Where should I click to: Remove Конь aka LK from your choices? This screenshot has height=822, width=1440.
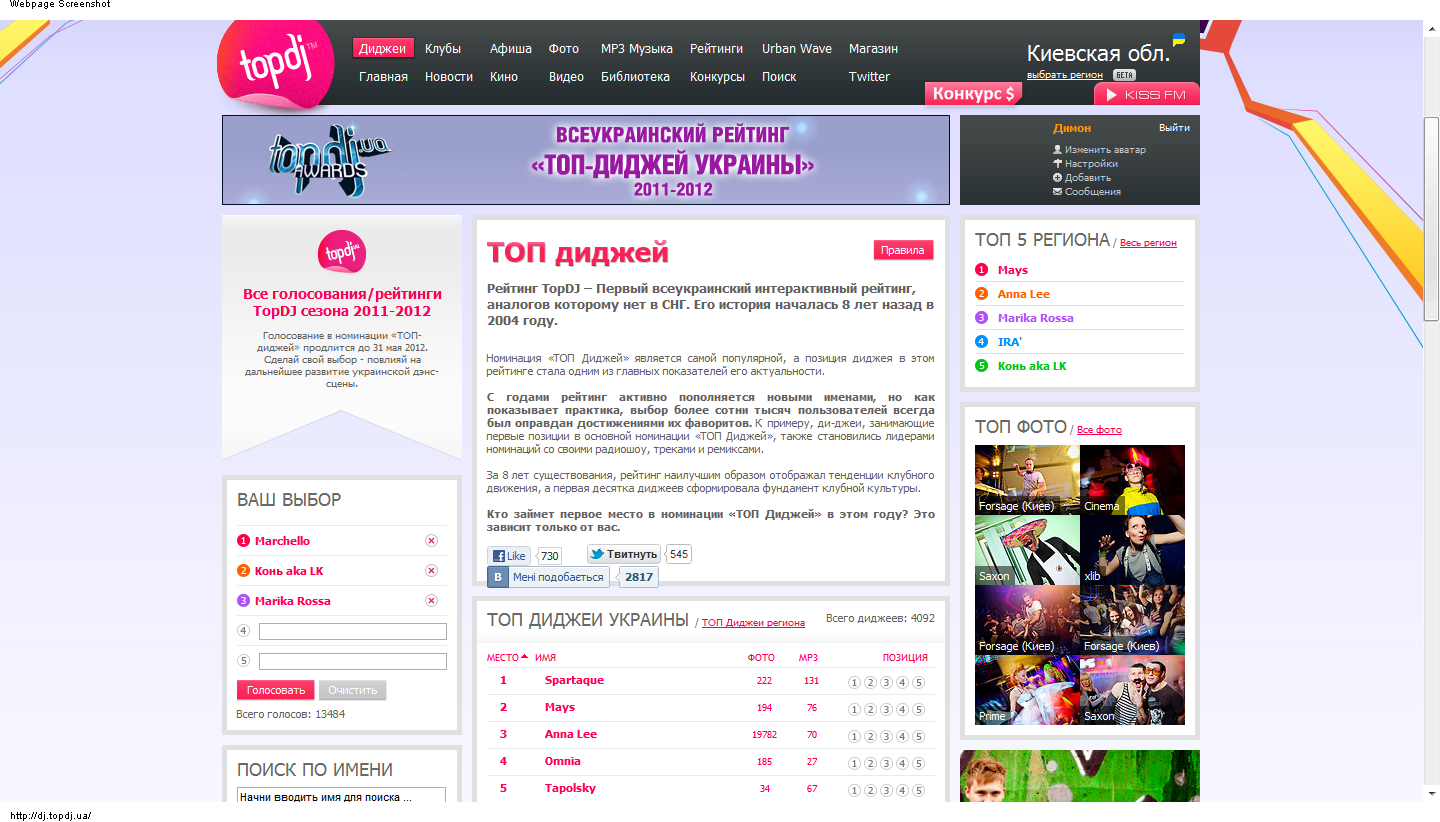click(431, 571)
